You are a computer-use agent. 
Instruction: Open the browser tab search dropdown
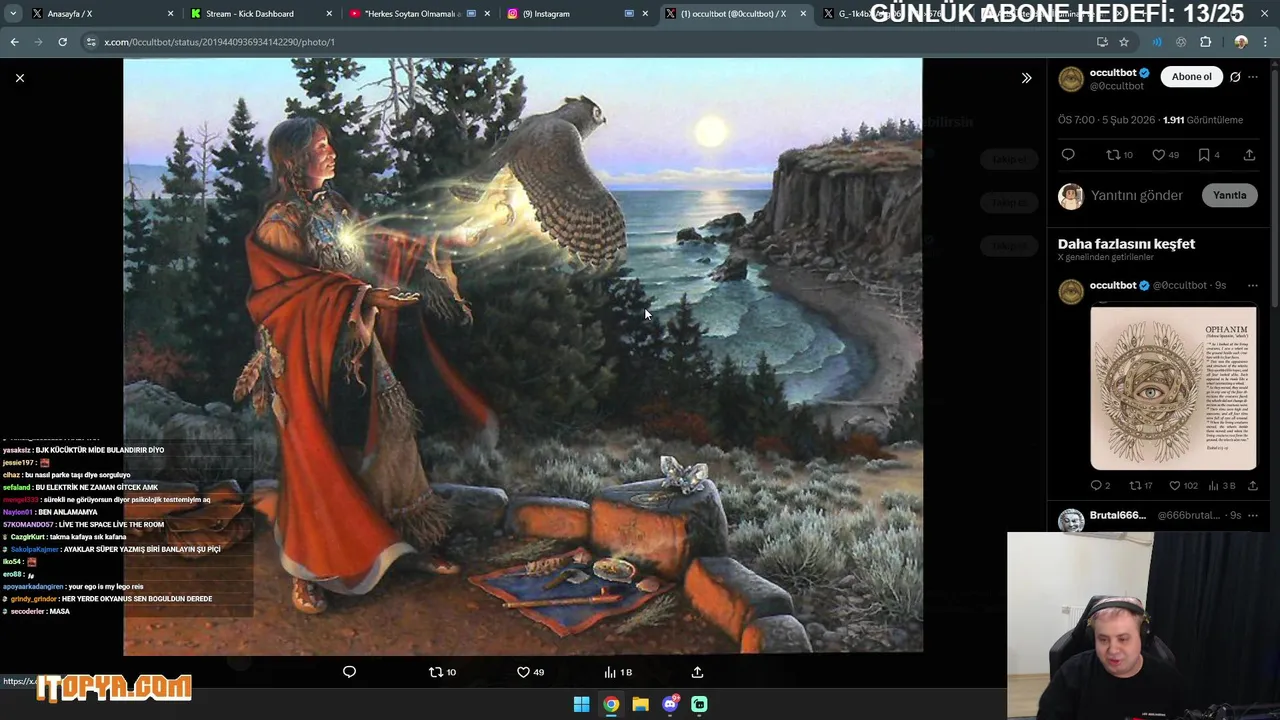click(x=12, y=14)
